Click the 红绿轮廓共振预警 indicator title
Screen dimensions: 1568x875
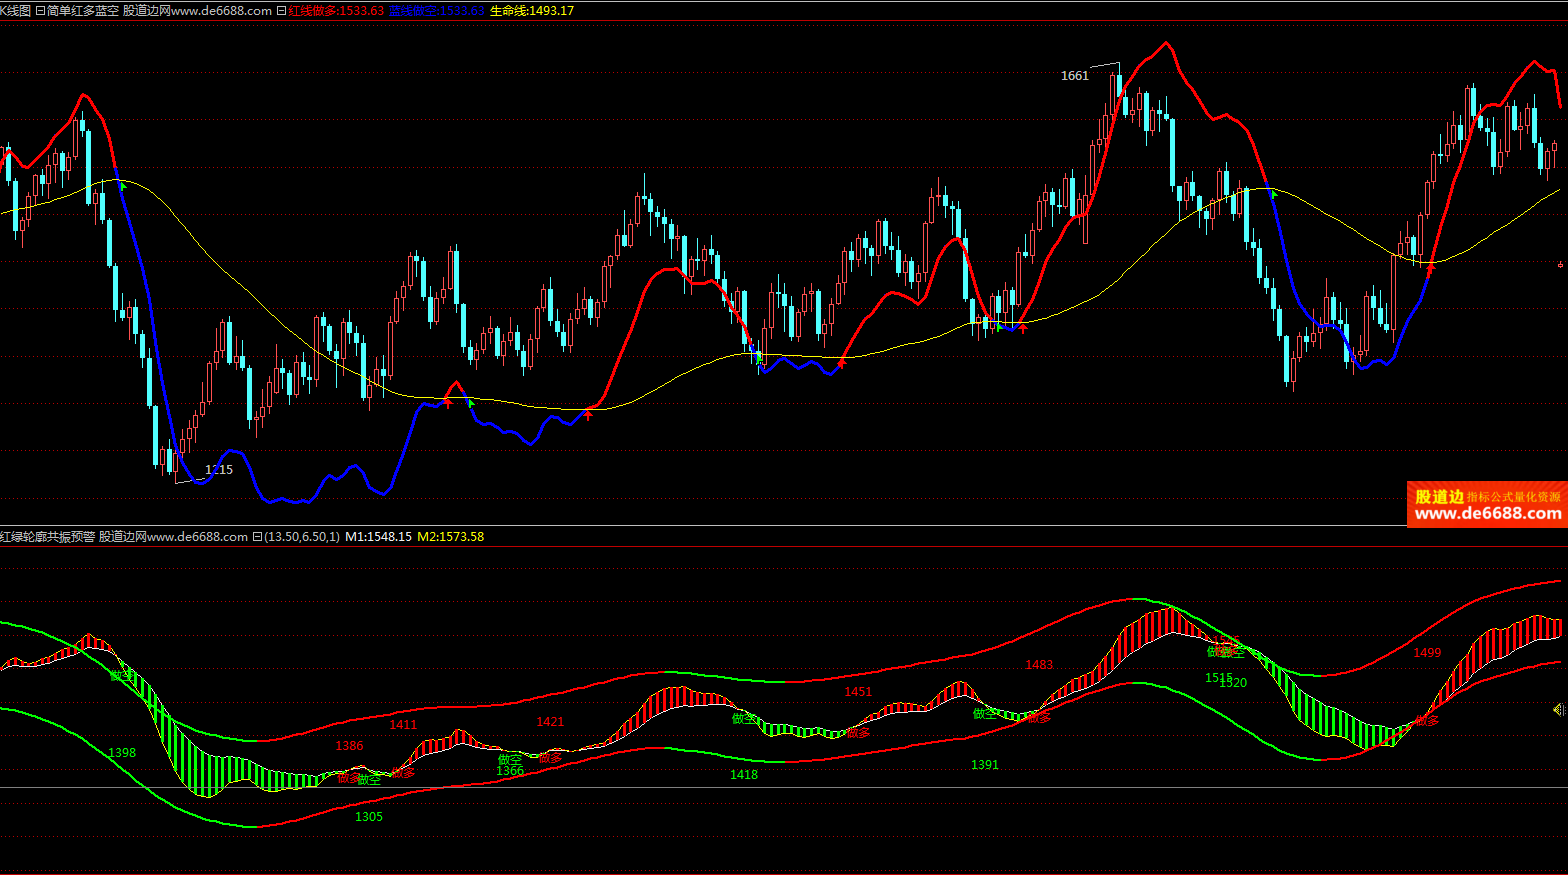tap(47, 537)
